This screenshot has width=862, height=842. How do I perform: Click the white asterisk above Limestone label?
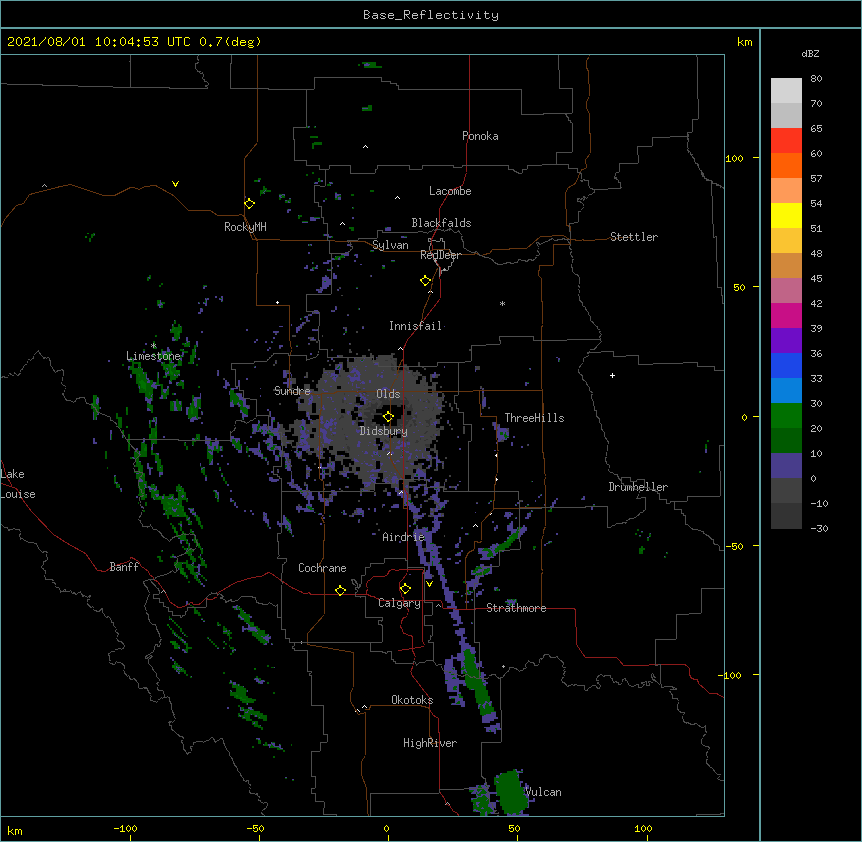[153, 346]
